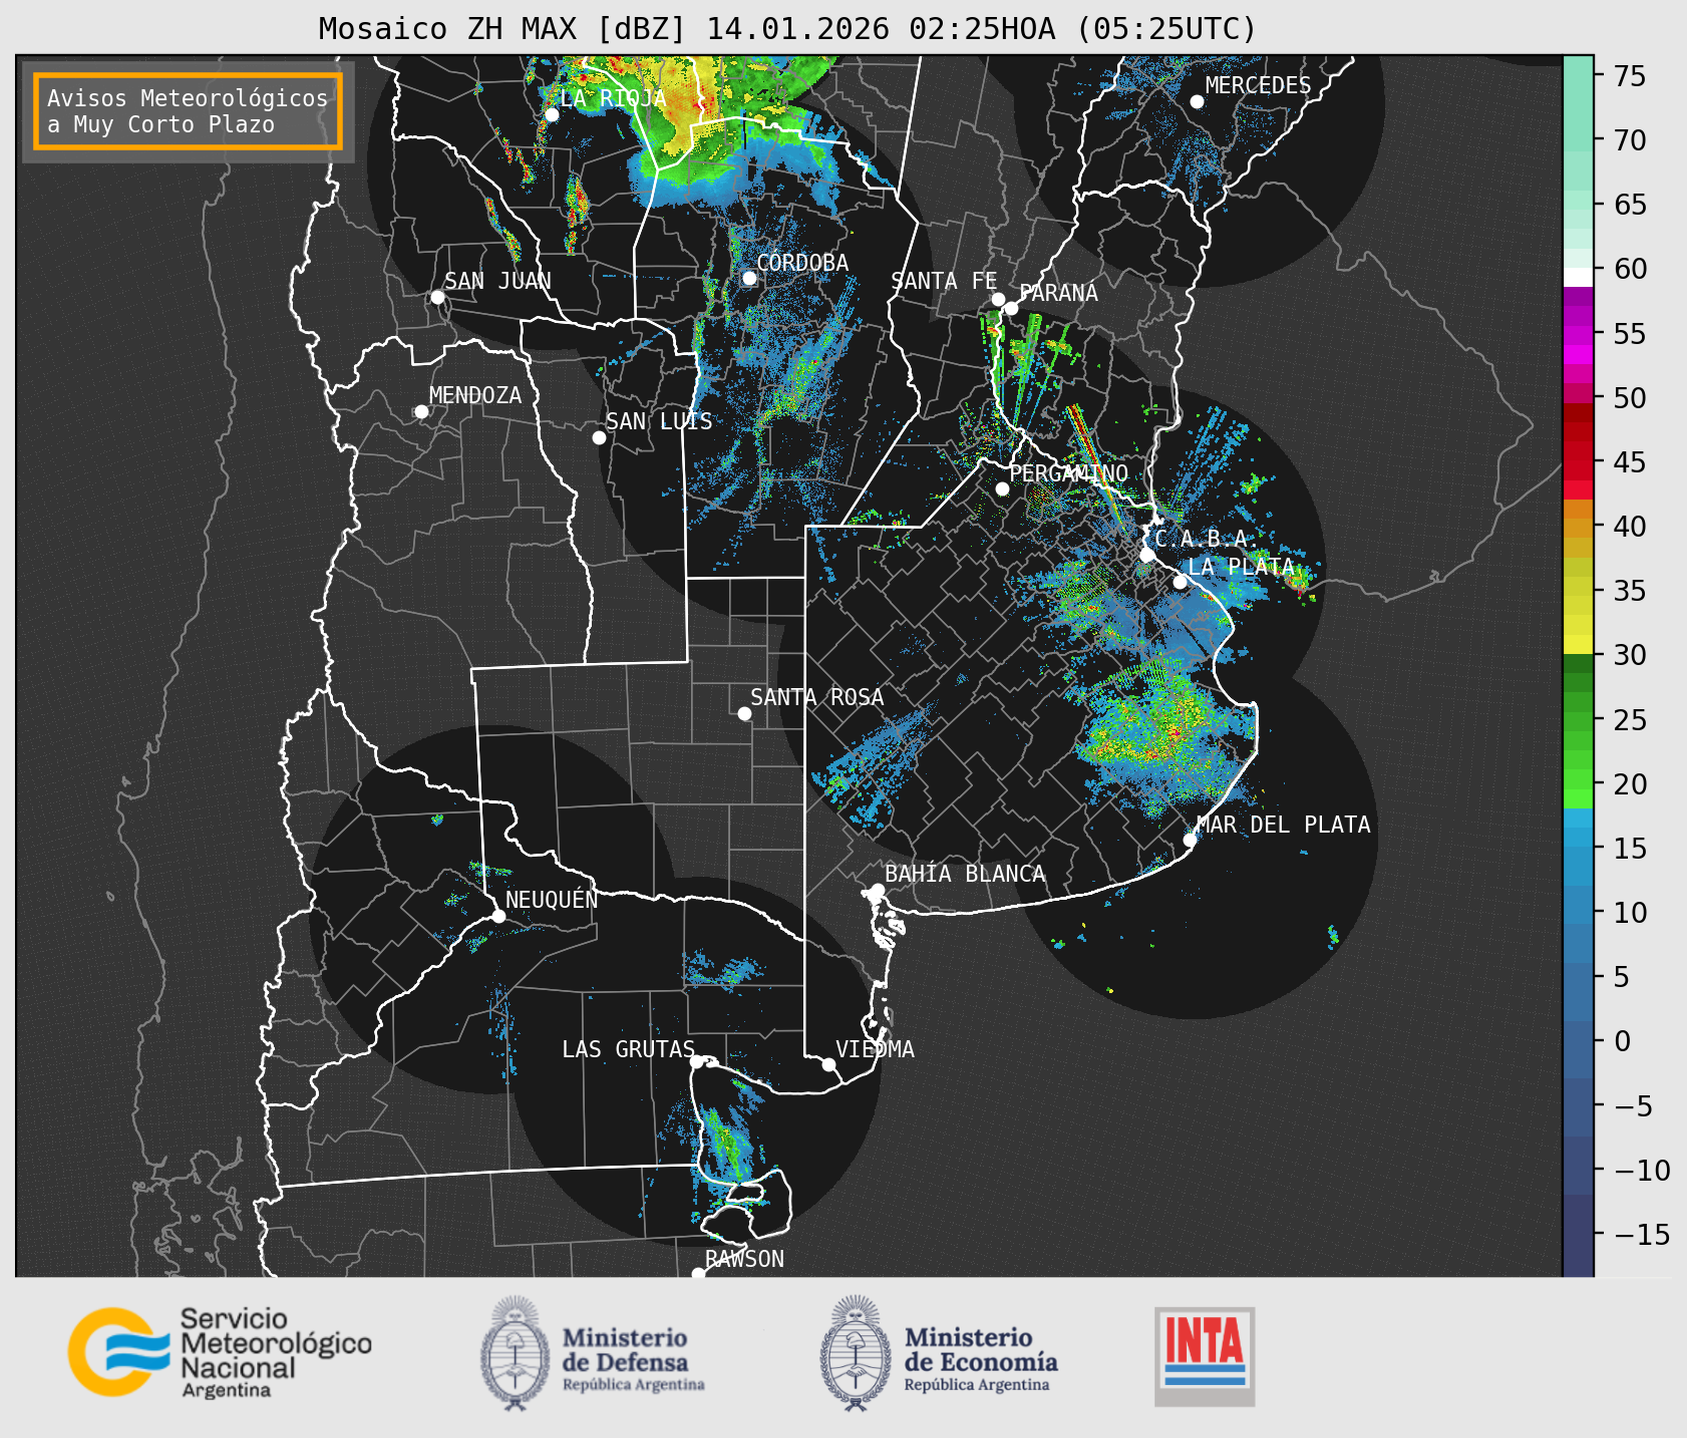Screen dimensions: 1687x1438
Task: Click the NEUQUÉN city marker dot
Action: pos(498,916)
